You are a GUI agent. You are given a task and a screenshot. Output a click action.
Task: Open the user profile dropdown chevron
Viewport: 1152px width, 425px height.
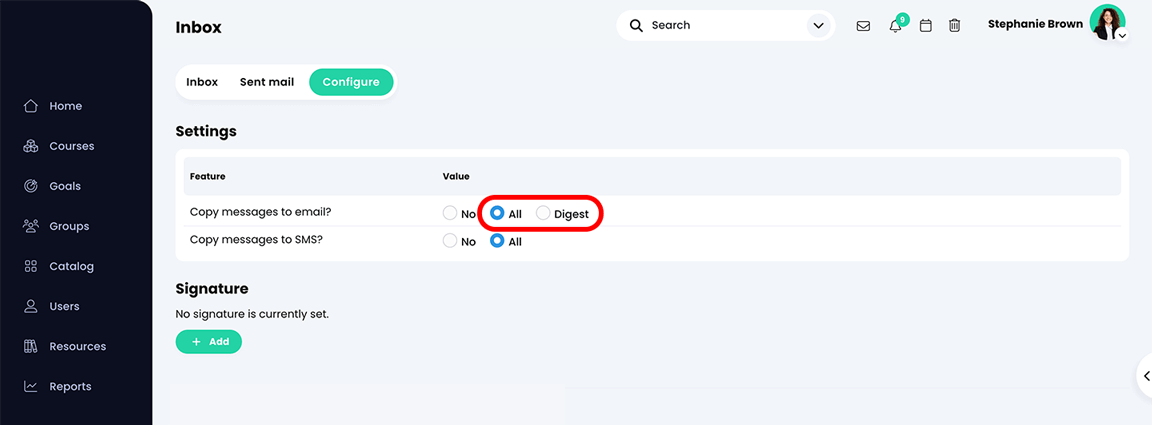pos(1122,35)
